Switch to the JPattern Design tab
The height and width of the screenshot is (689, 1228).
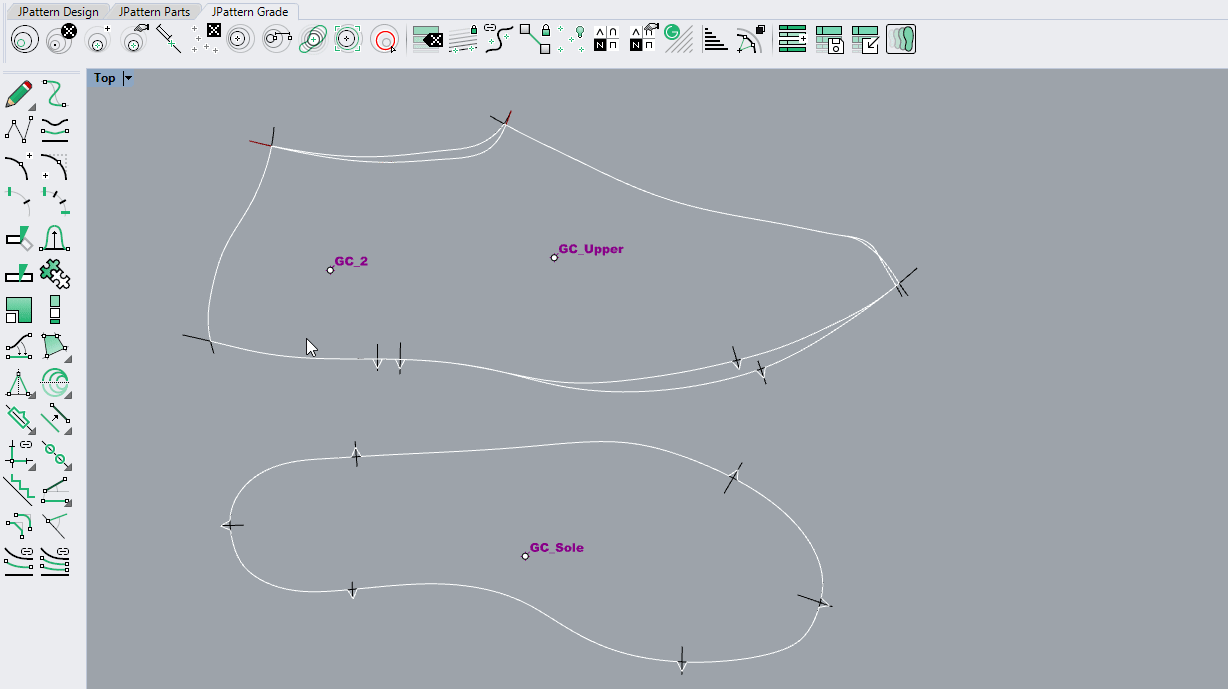pyautogui.click(x=58, y=12)
